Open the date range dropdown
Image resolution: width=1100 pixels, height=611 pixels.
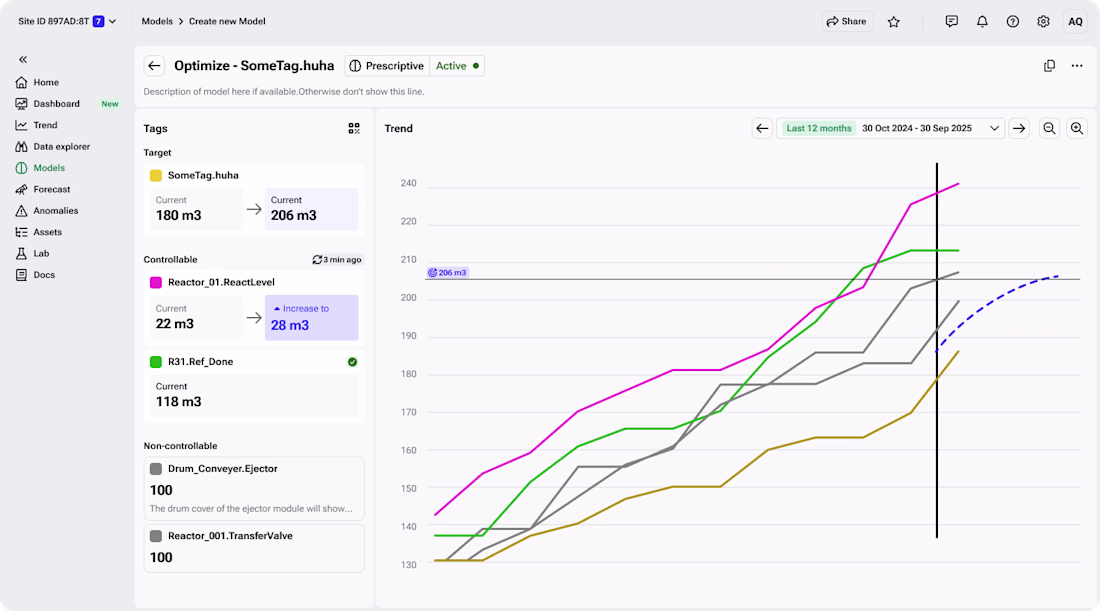[994, 128]
